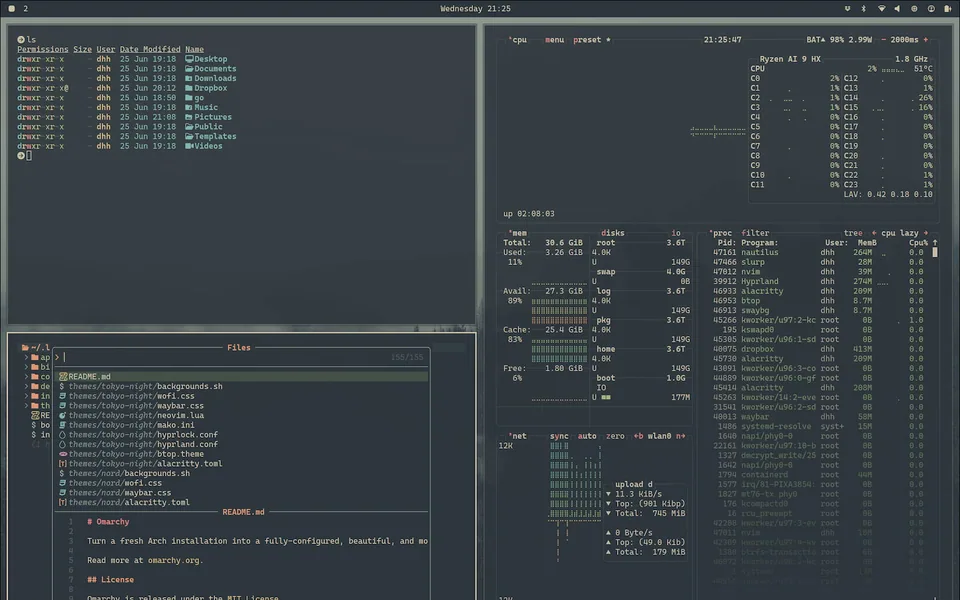The width and height of the screenshot is (960, 600).
Task: Toggle io mode in btop mem box
Action: 676,233
